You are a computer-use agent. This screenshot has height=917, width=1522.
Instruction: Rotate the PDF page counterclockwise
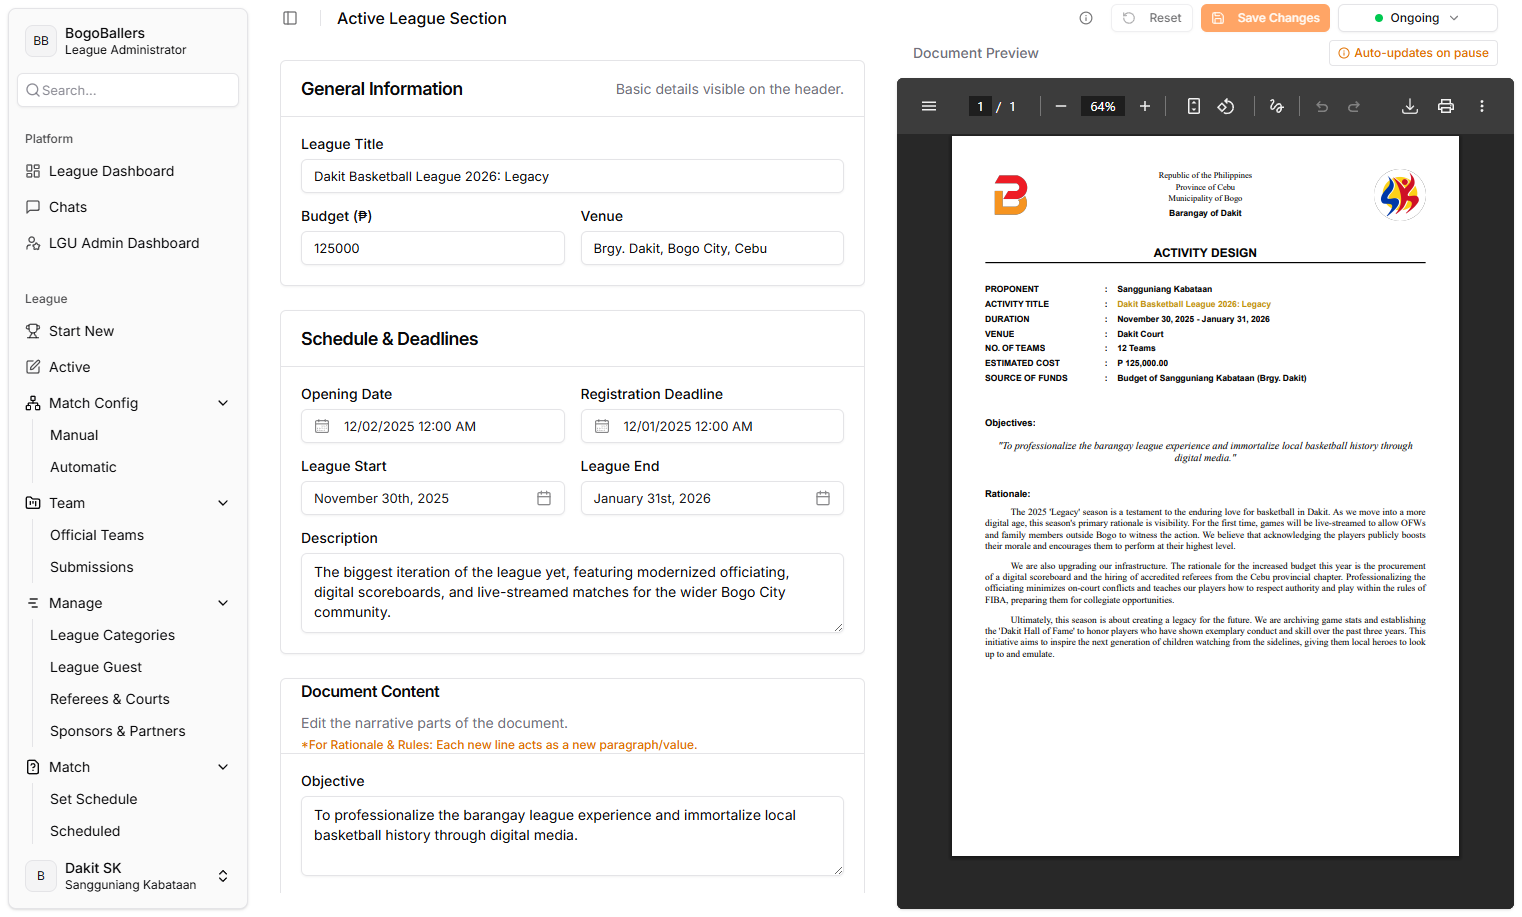pyautogui.click(x=1226, y=106)
